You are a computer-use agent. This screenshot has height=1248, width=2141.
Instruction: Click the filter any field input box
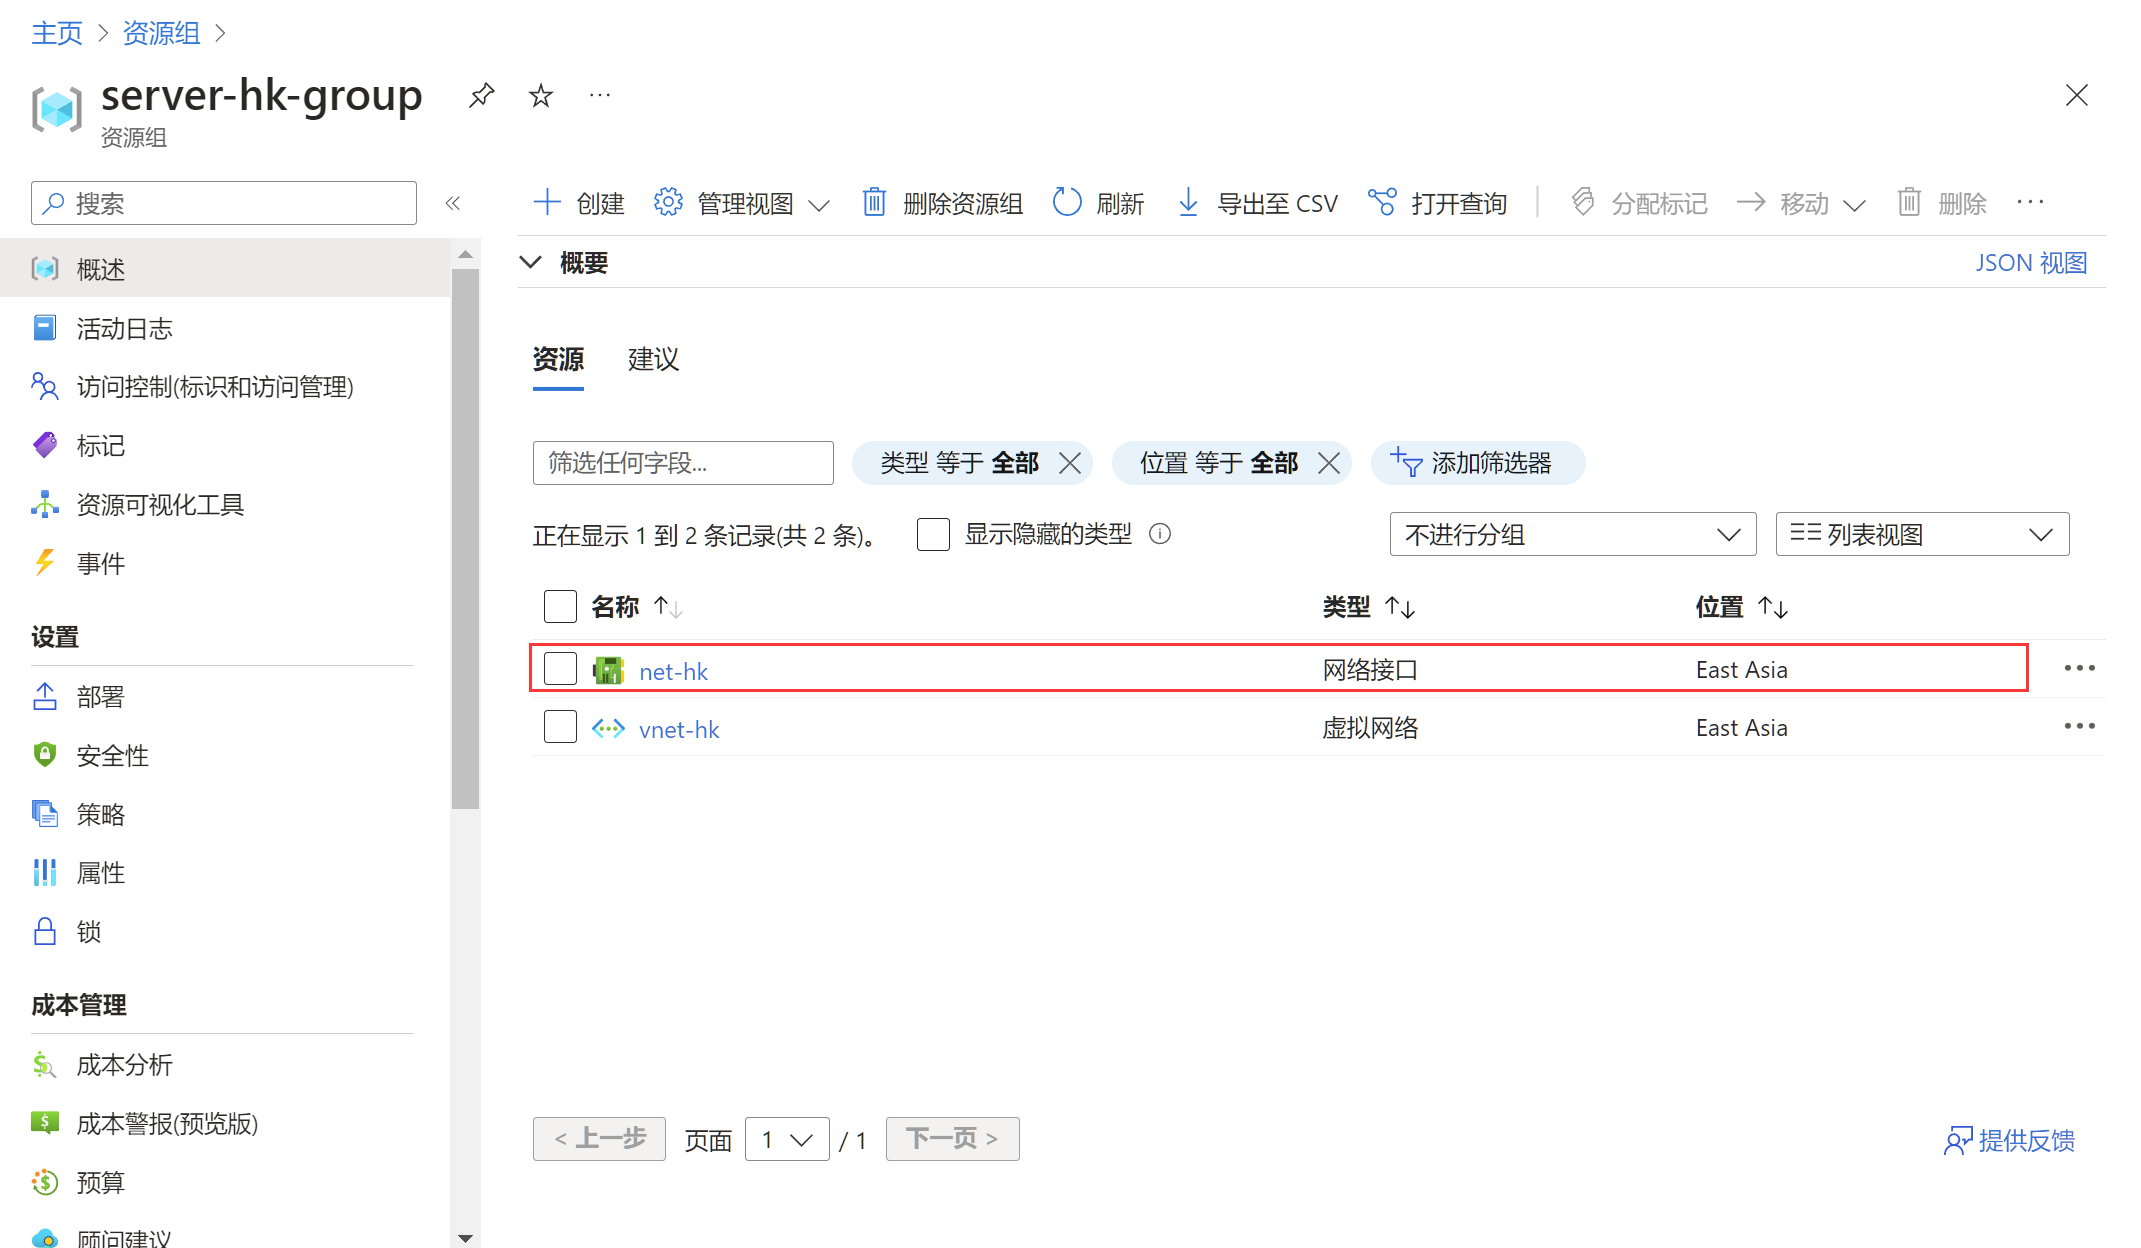683,463
